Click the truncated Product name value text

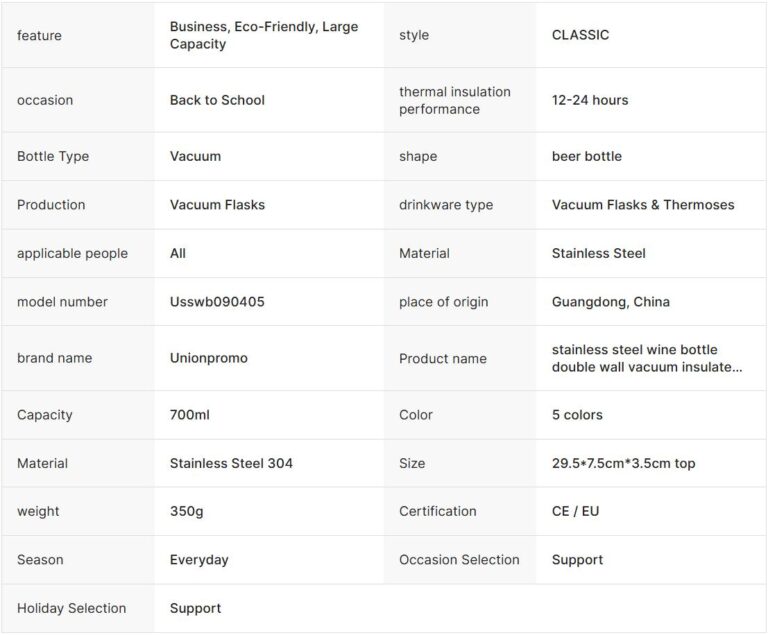coord(647,358)
